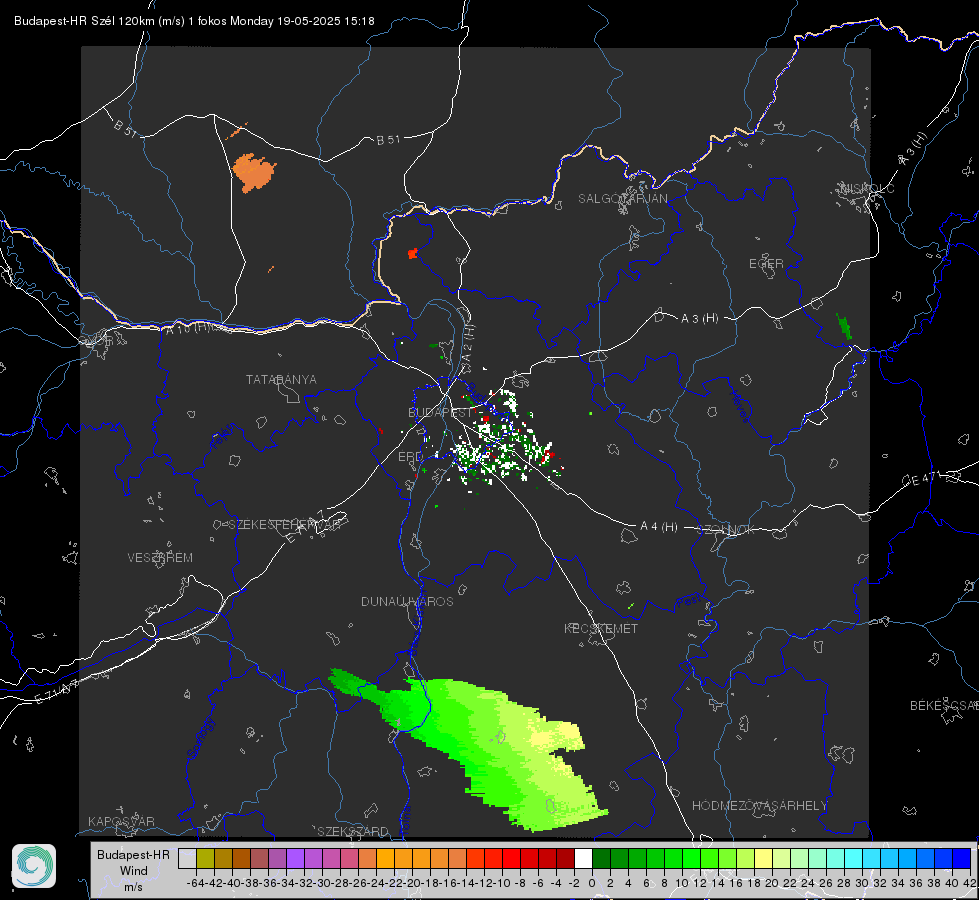Click the radar title text with date 19-05-2025
This screenshot has height=900, width=979.
pos(194,21)
